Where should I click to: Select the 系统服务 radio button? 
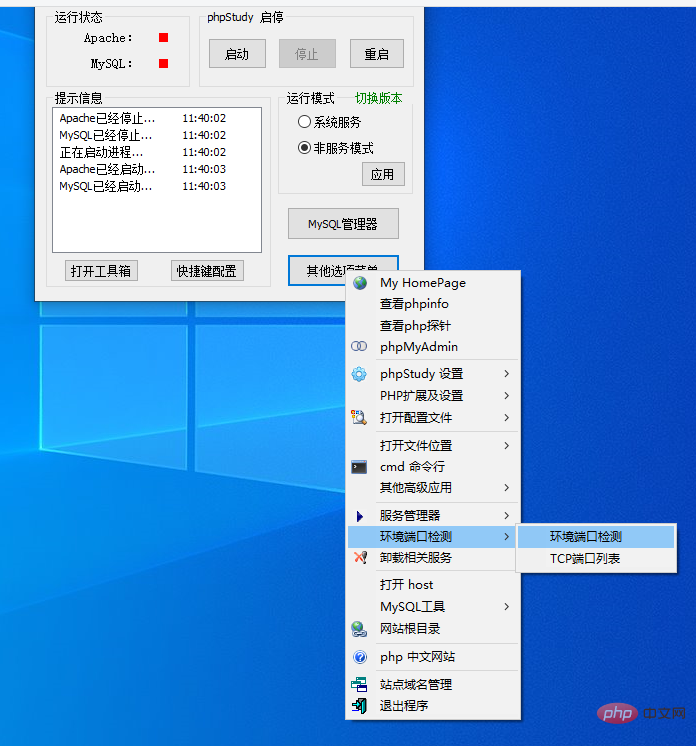[304, 122]
